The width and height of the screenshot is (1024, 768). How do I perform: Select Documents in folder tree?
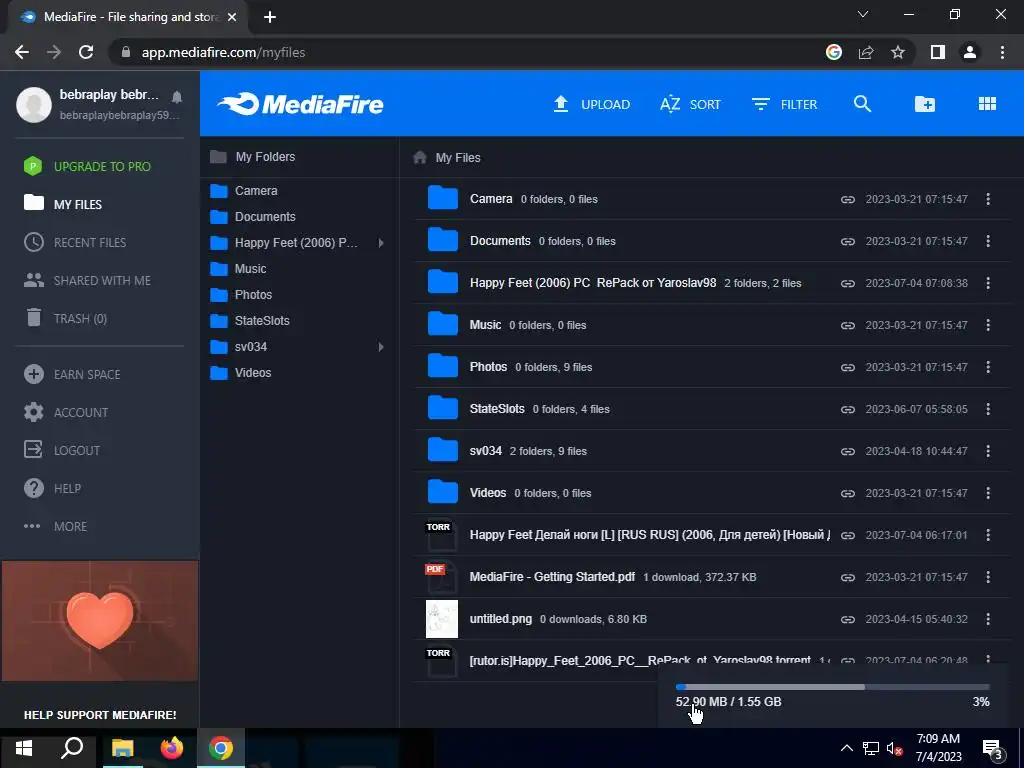(253, 217)
